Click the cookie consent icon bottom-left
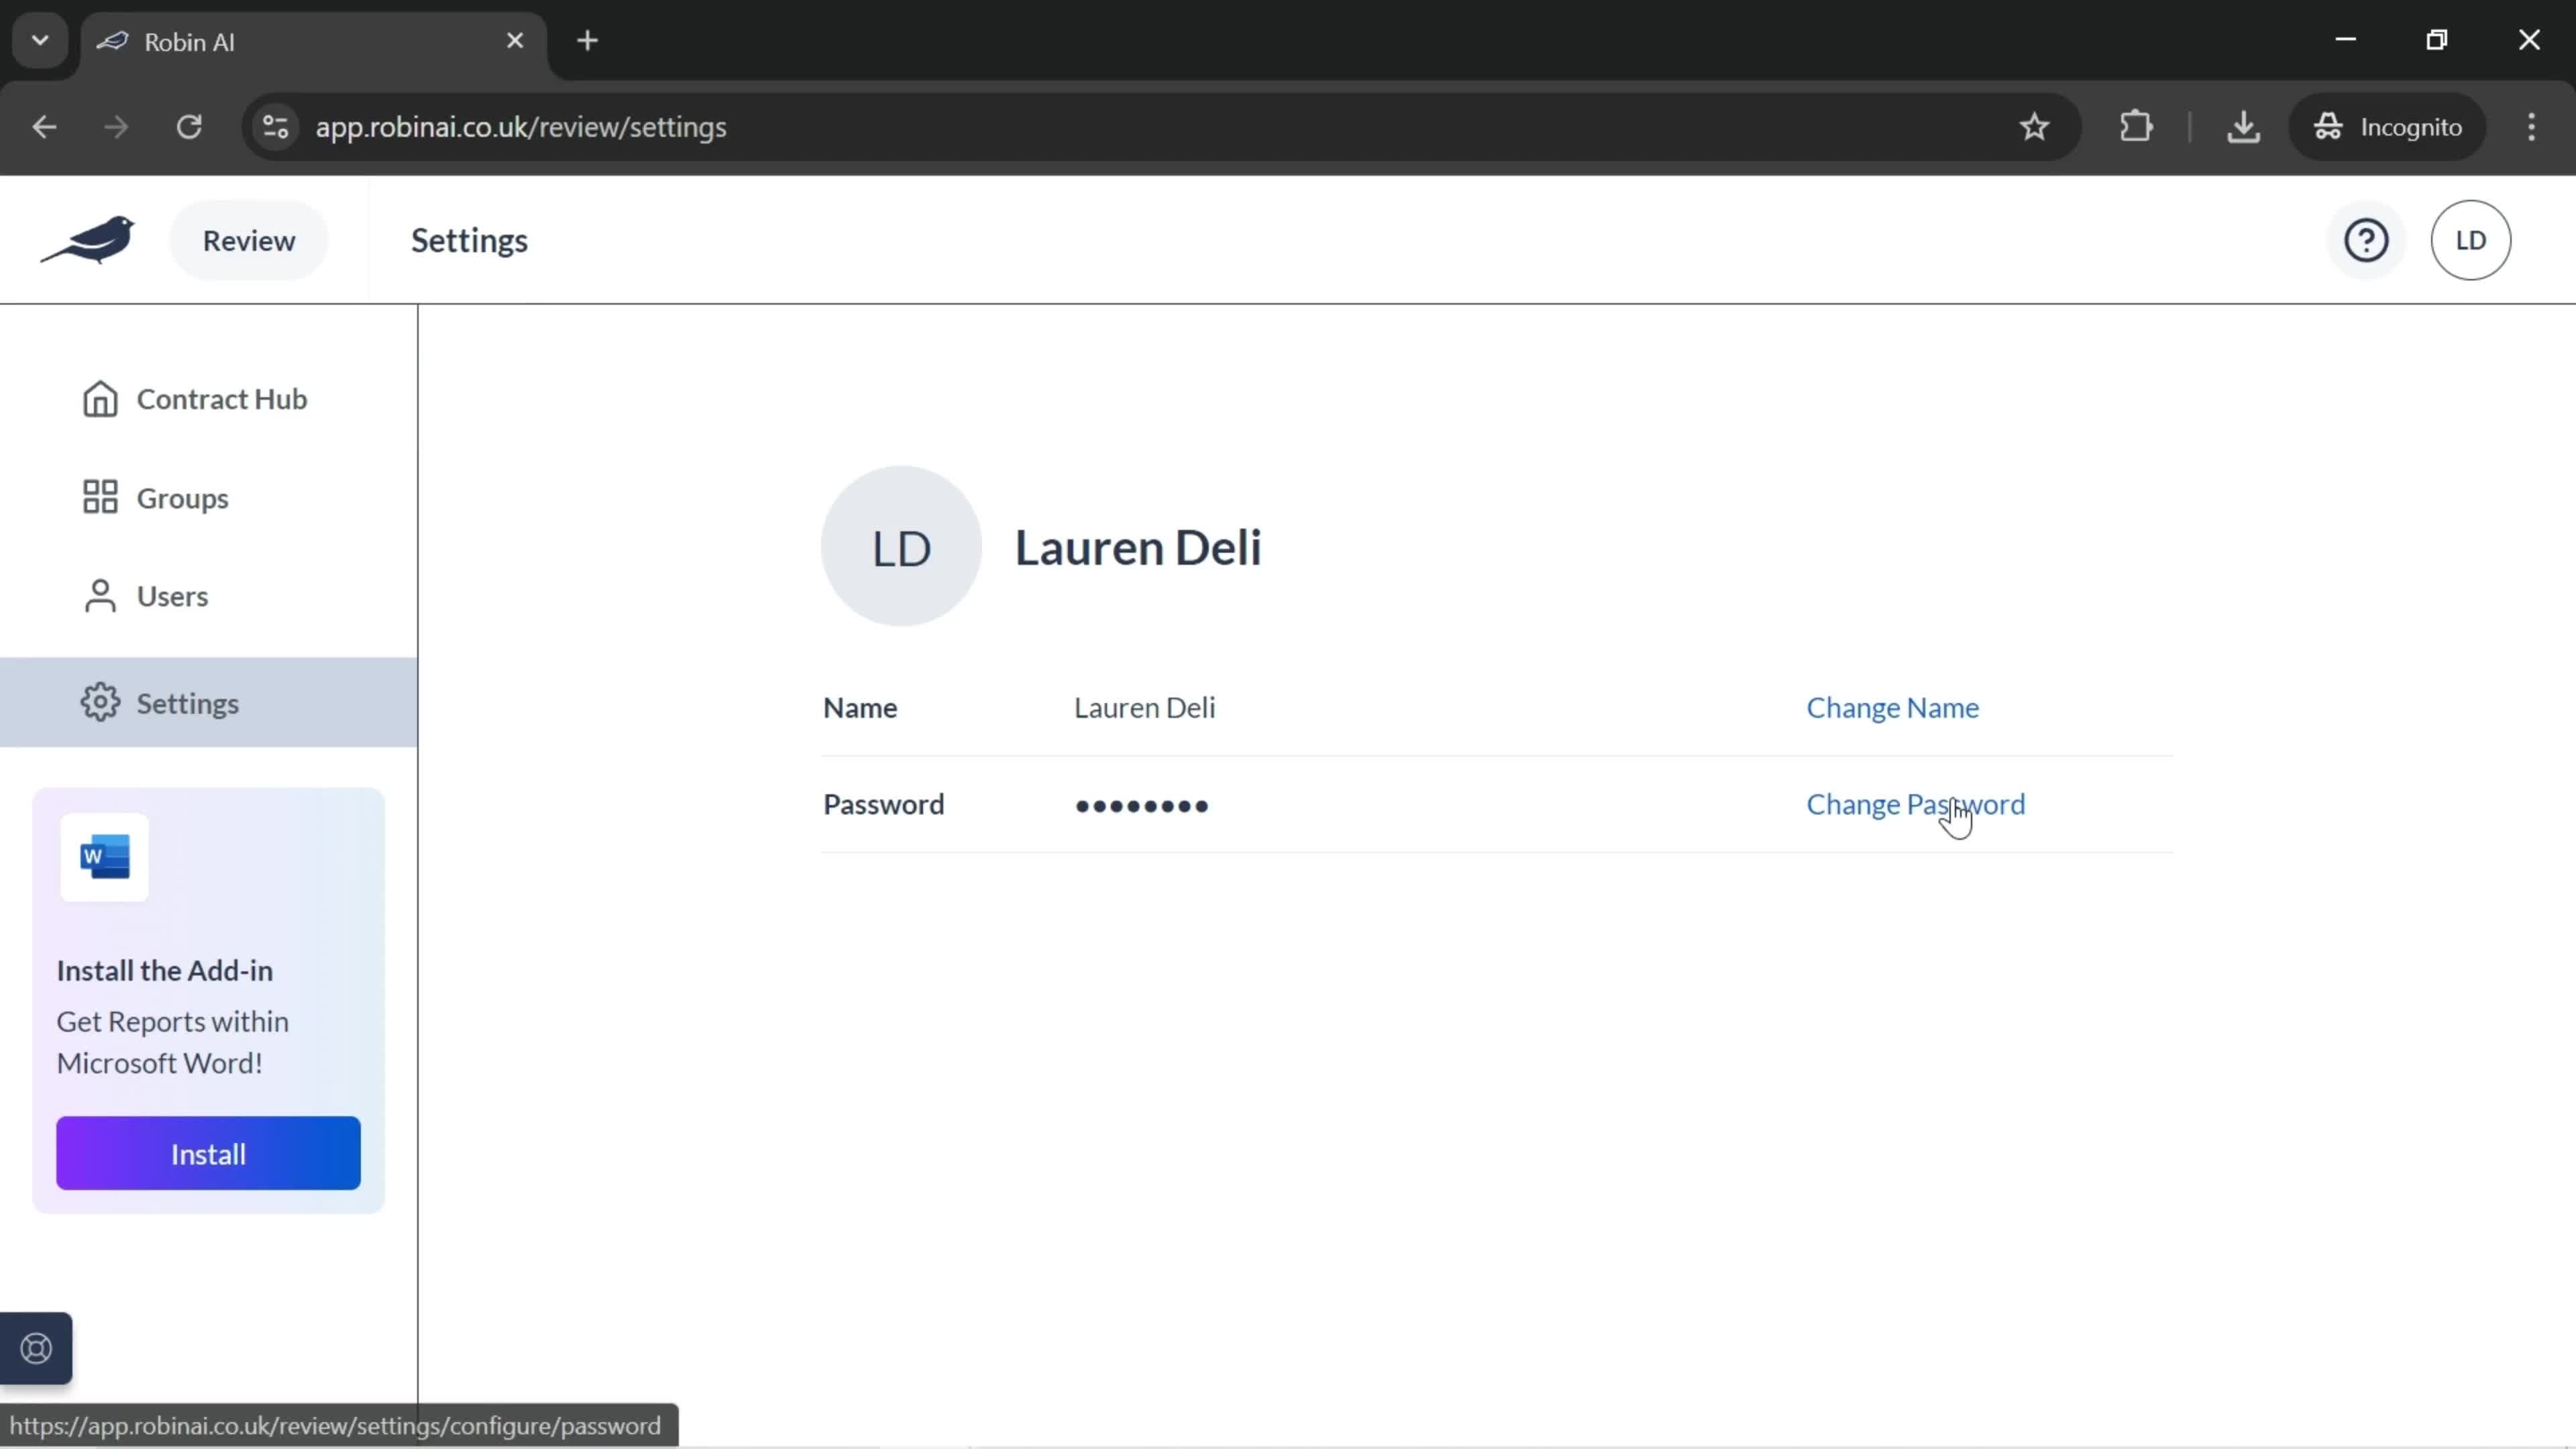The height and width of the screenshot is (1449, 2576). [36, 1350]
